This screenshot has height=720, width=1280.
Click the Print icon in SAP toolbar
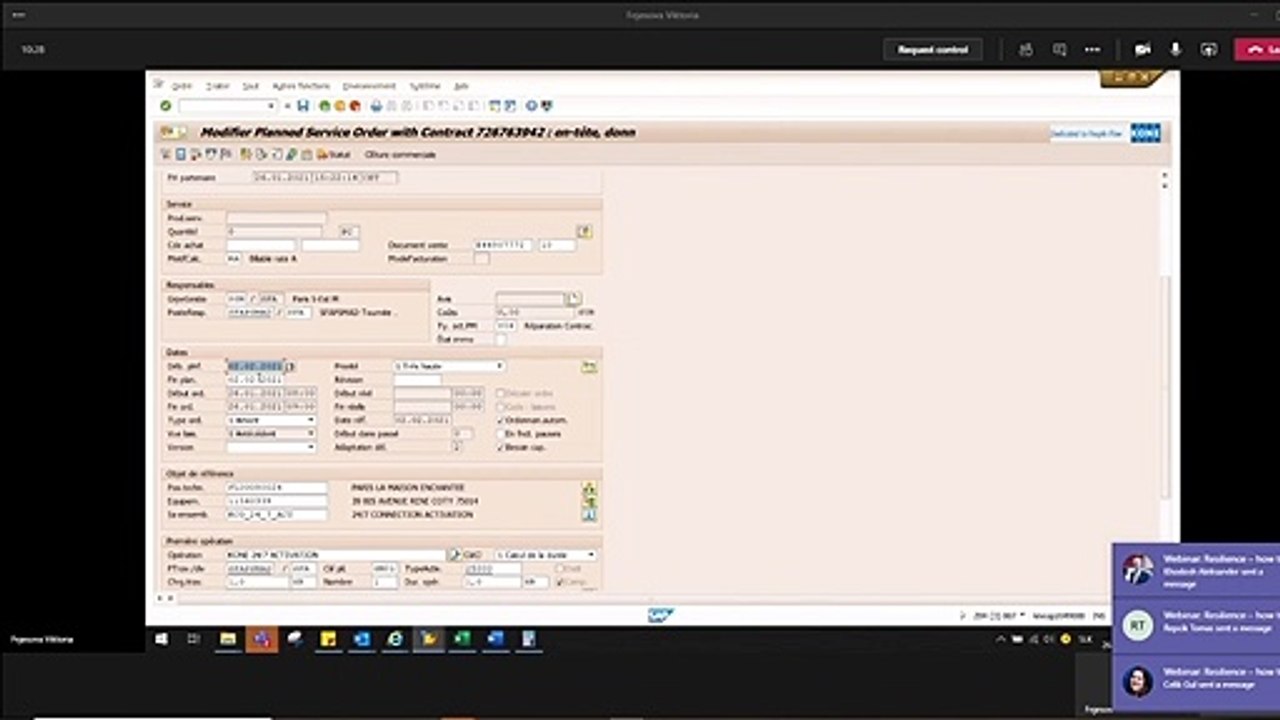377,106
